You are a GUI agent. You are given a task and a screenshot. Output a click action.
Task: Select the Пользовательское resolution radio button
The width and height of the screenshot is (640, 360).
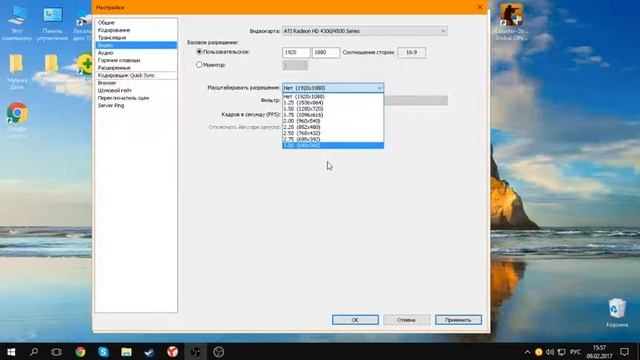click(199, 52)
